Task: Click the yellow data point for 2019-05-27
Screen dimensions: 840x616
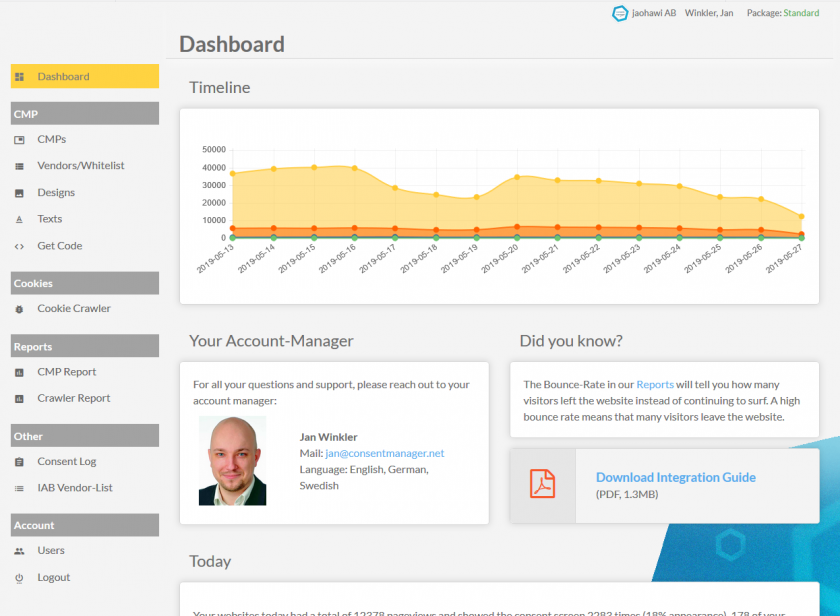Action: 801,217
